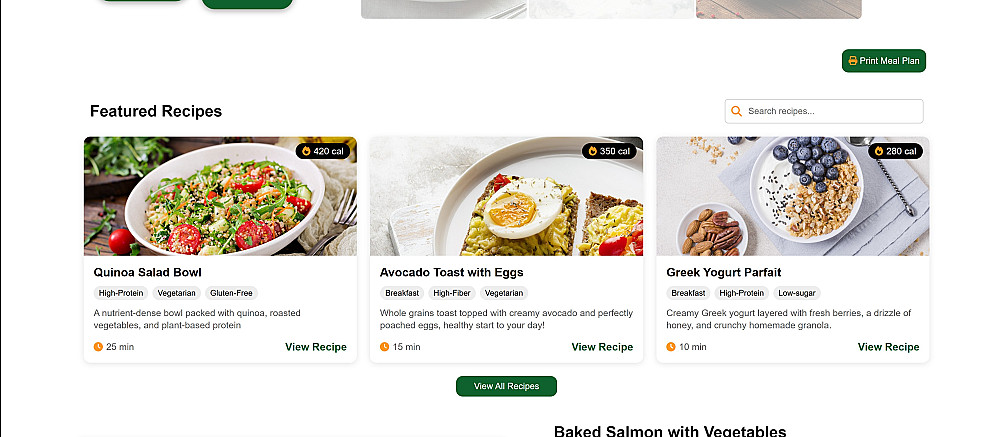
Task: Click the printer icon on Print Meal Plan
Action: point(853,61)
